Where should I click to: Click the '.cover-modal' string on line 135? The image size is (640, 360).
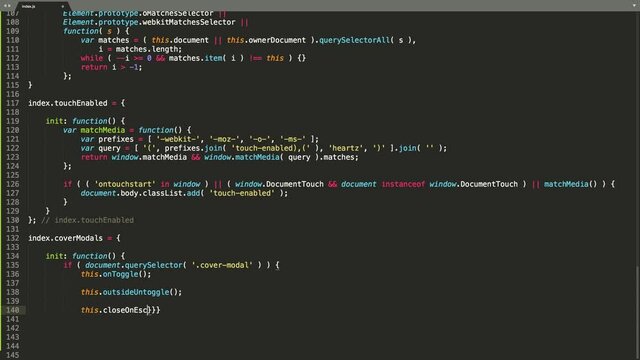[x=222, y=264]
